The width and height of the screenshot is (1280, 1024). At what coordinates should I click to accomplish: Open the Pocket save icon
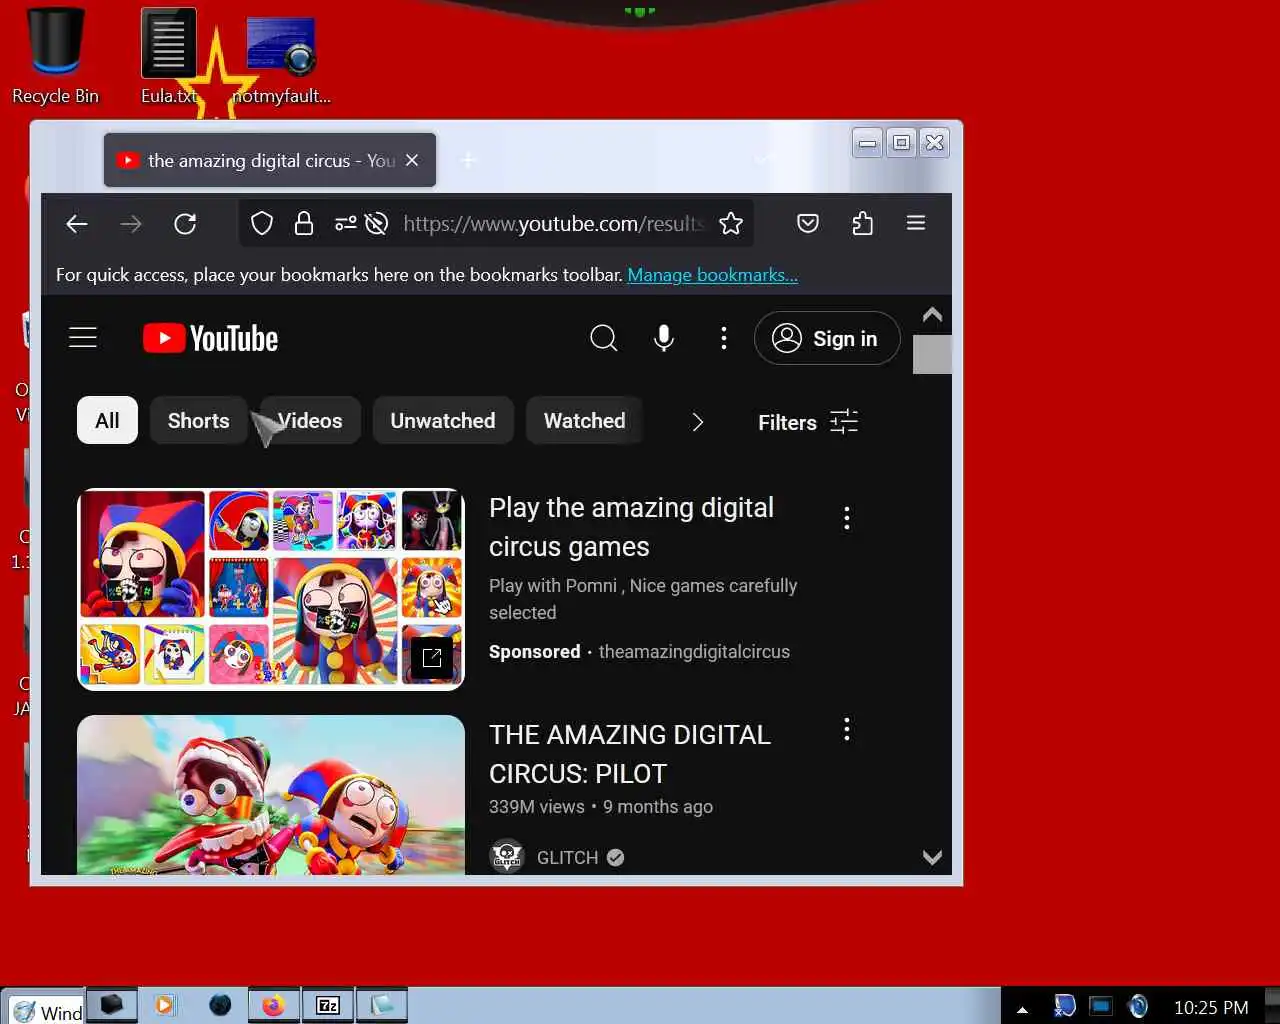[808, 224]
